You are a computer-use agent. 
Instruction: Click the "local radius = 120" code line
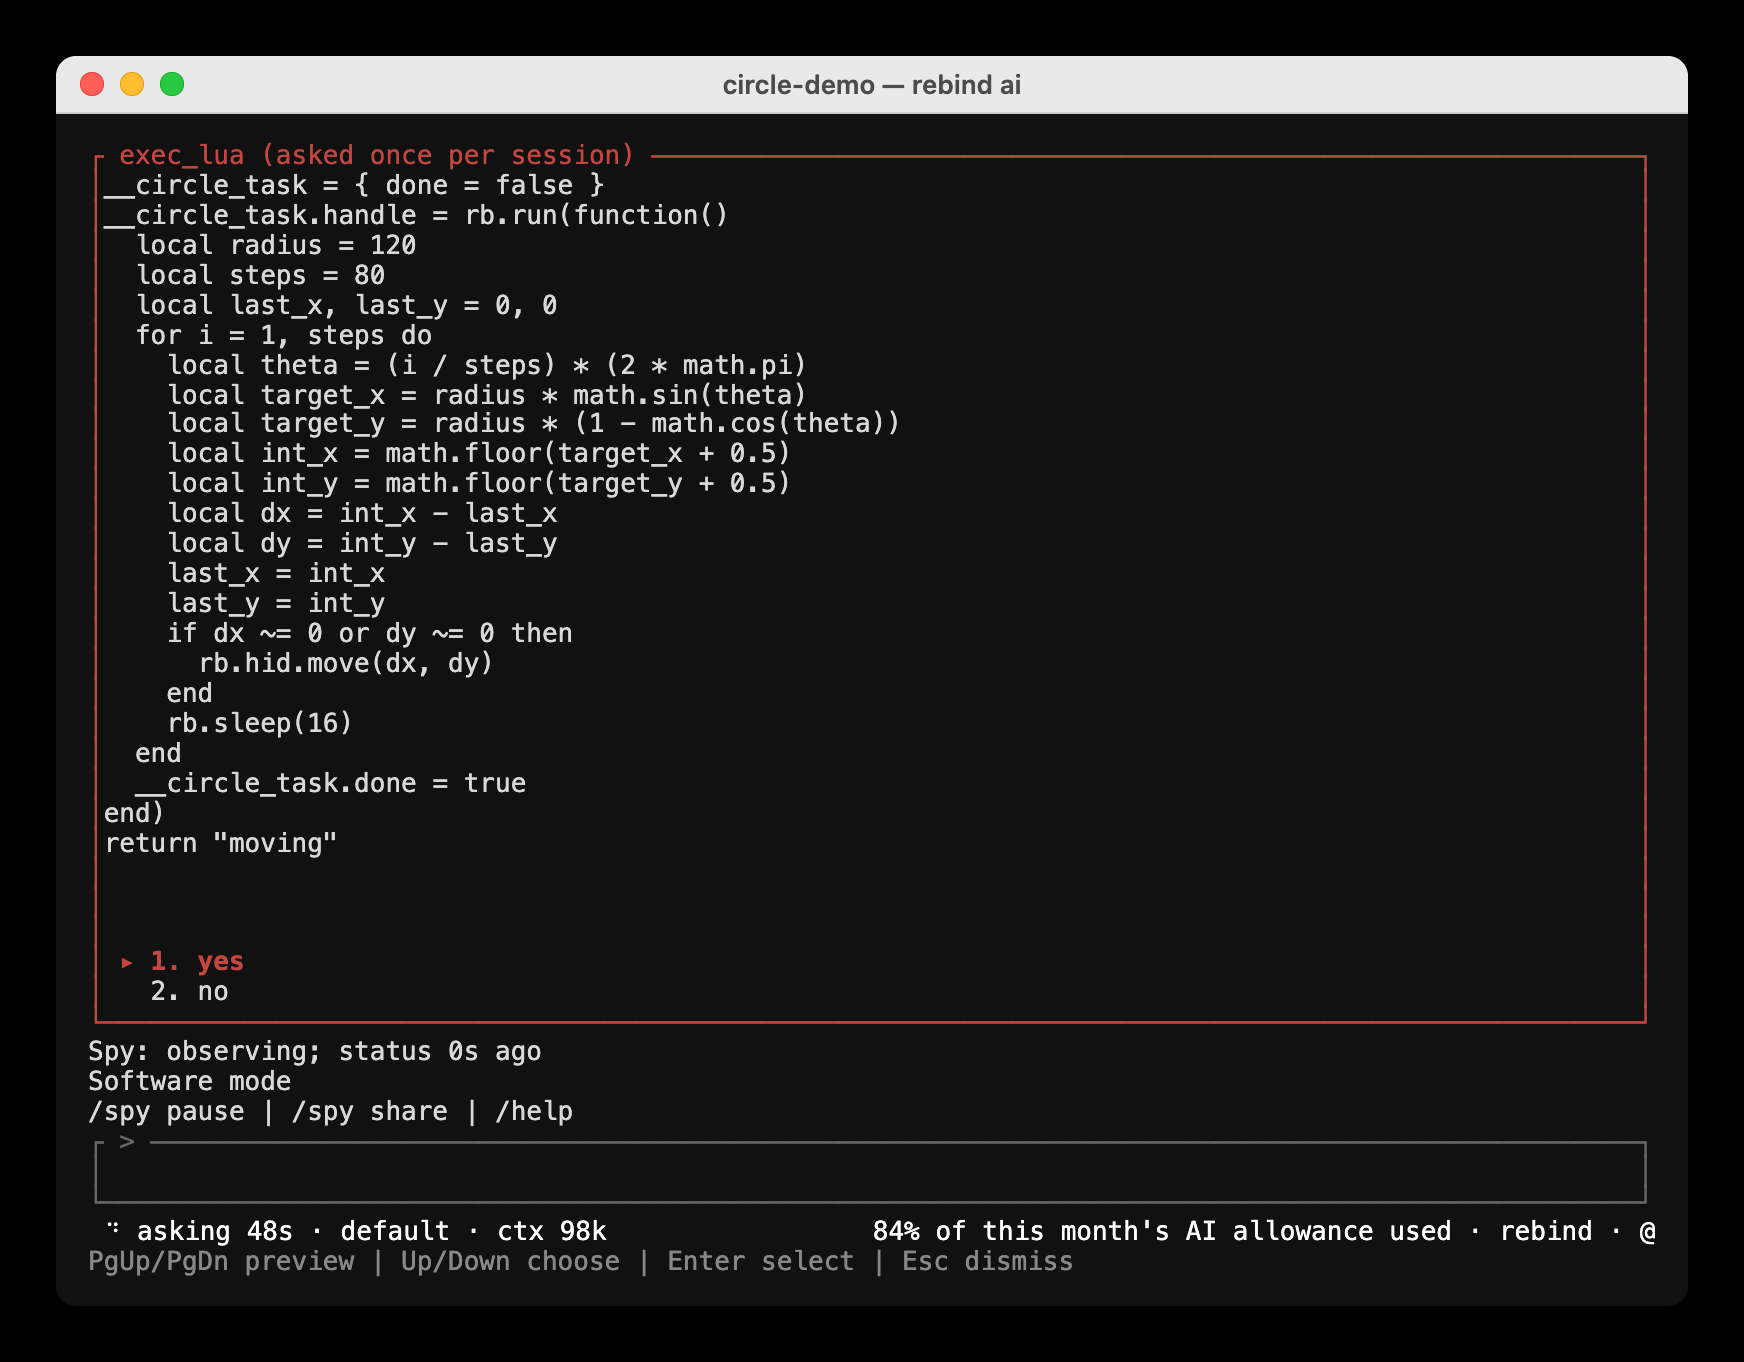pyautogui.click(x=276, y=245)
